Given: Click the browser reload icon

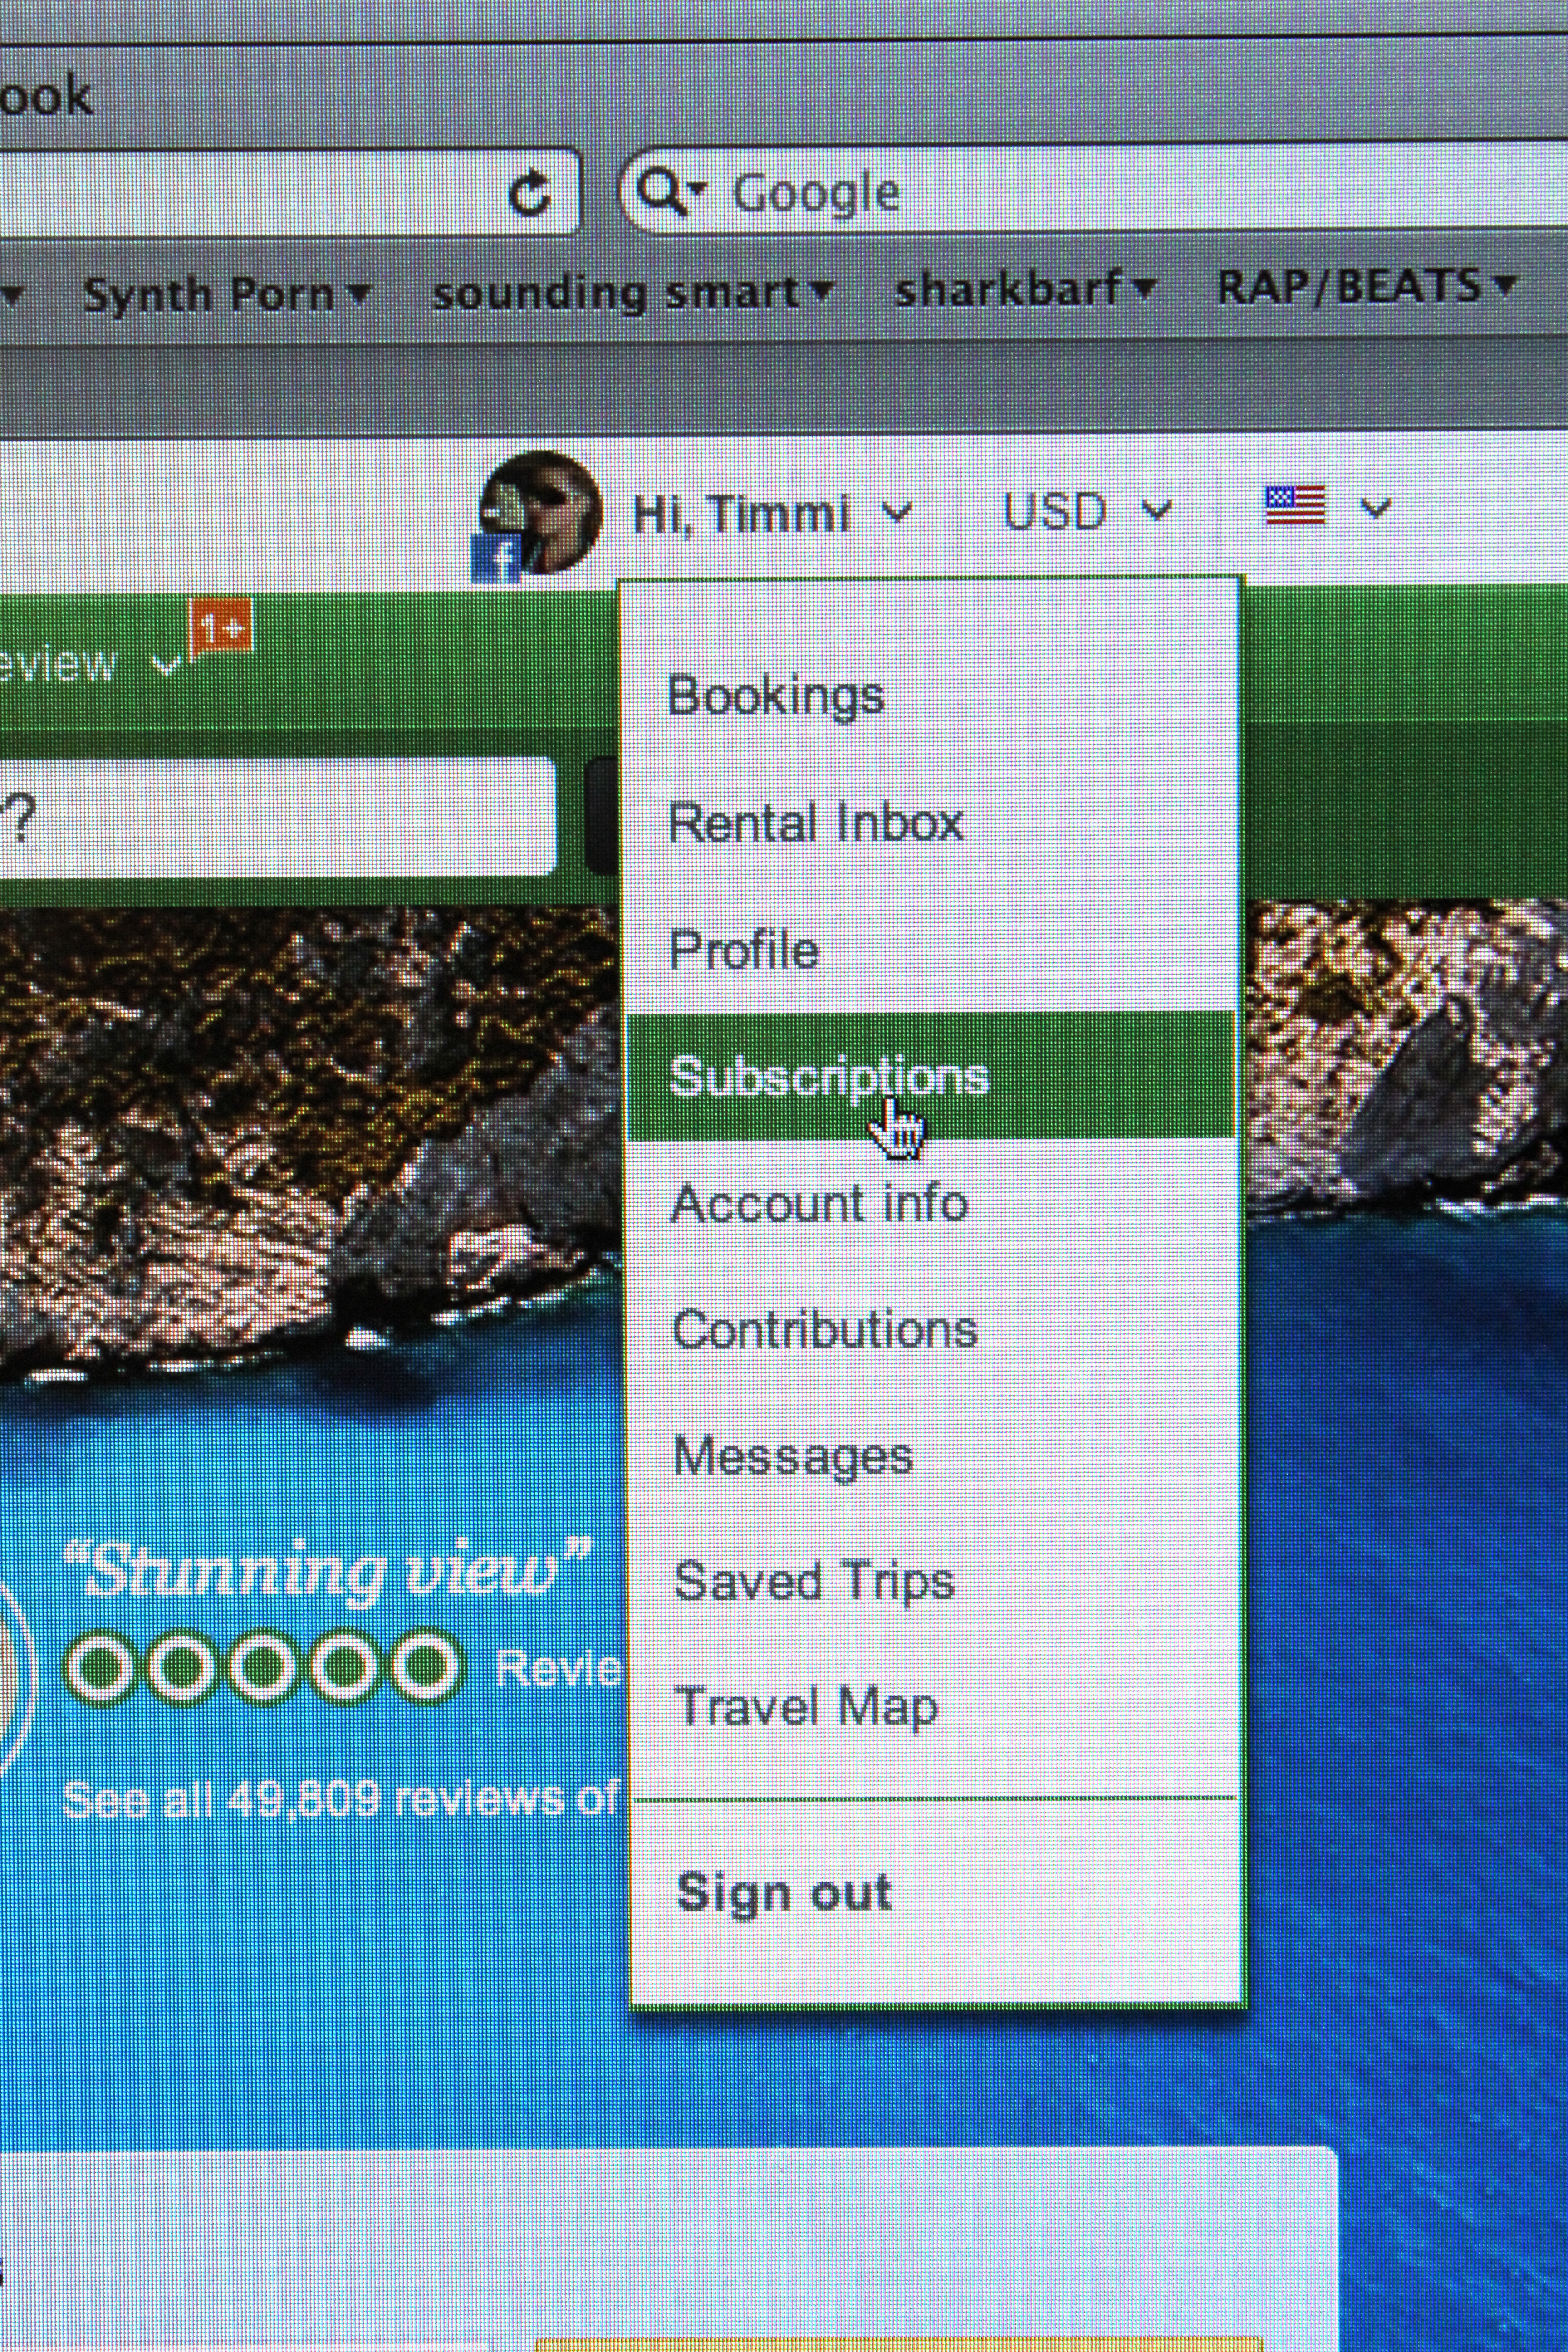Looking at the screenshot, I should [529, 192].
